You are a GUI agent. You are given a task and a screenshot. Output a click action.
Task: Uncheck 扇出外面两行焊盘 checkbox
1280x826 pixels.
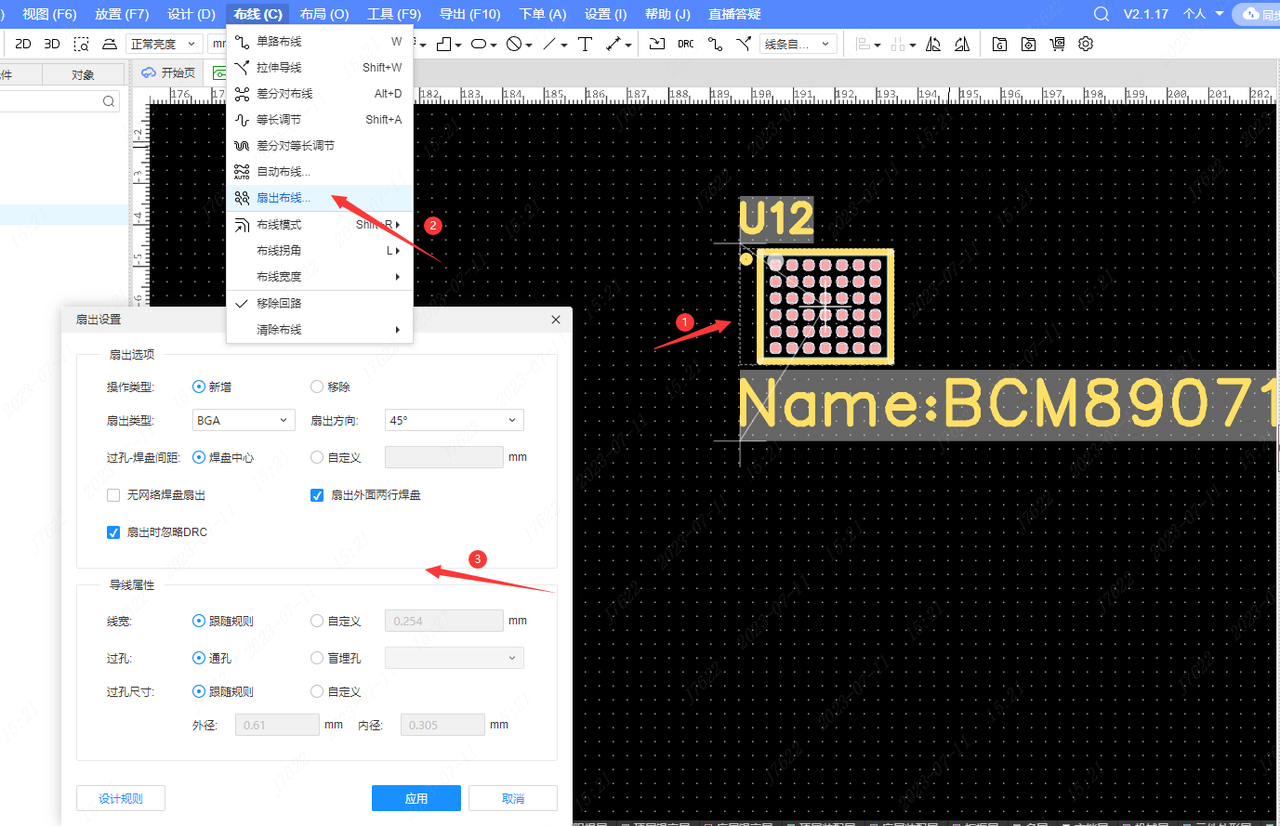(317, 495)
